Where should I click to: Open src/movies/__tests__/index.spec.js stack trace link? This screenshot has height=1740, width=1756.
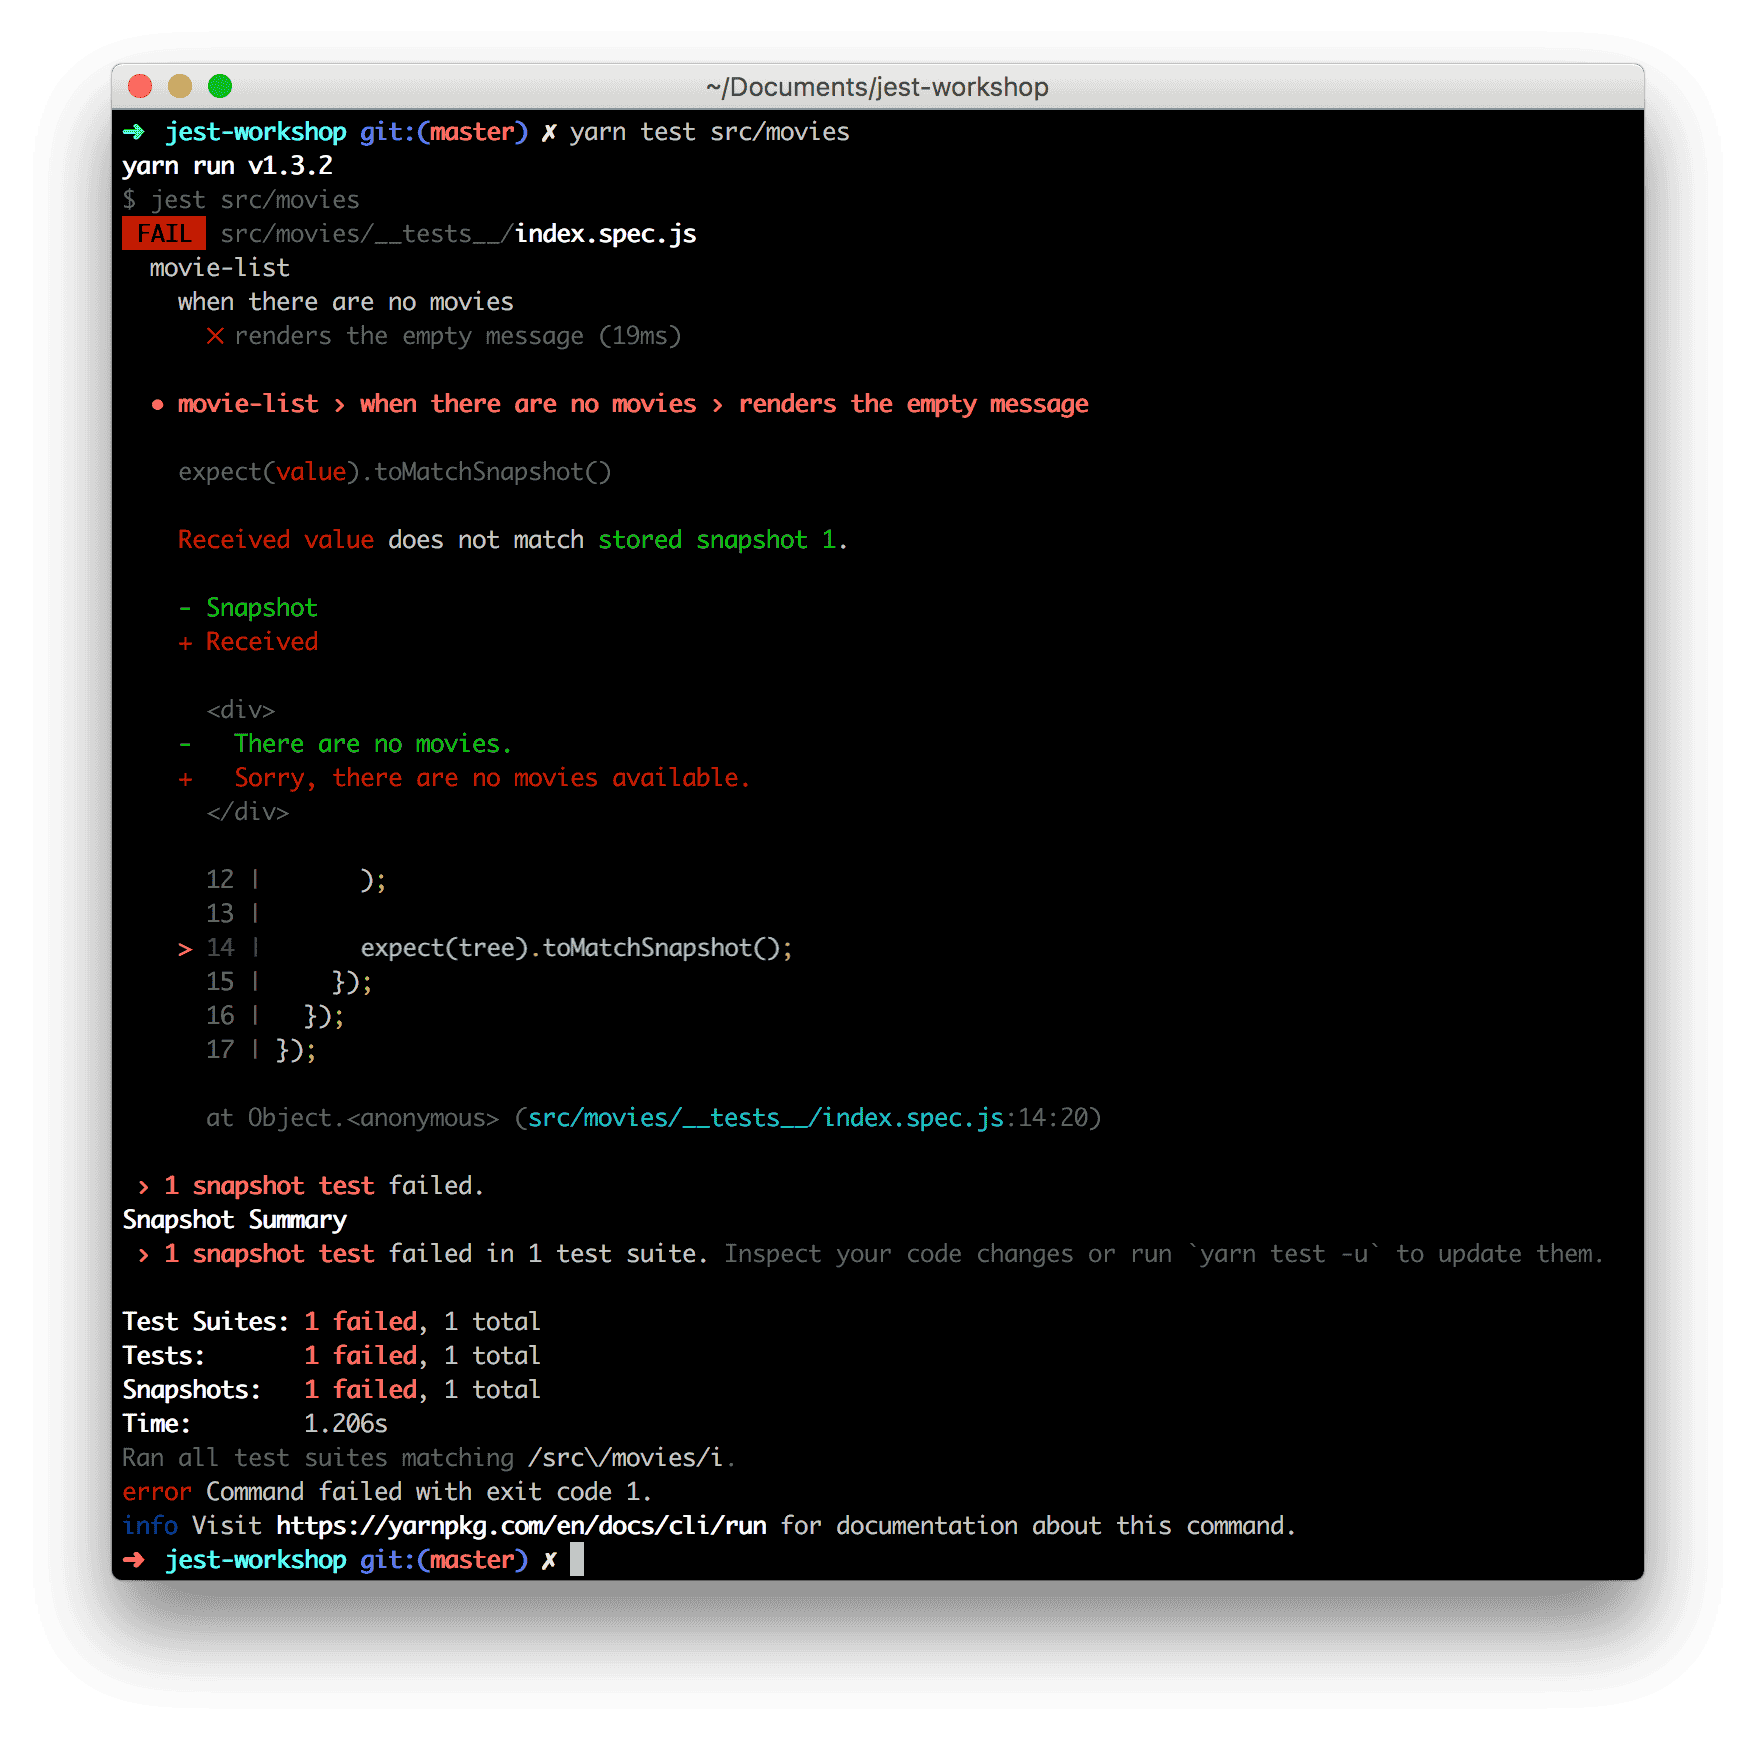(x=766, y=1118)
